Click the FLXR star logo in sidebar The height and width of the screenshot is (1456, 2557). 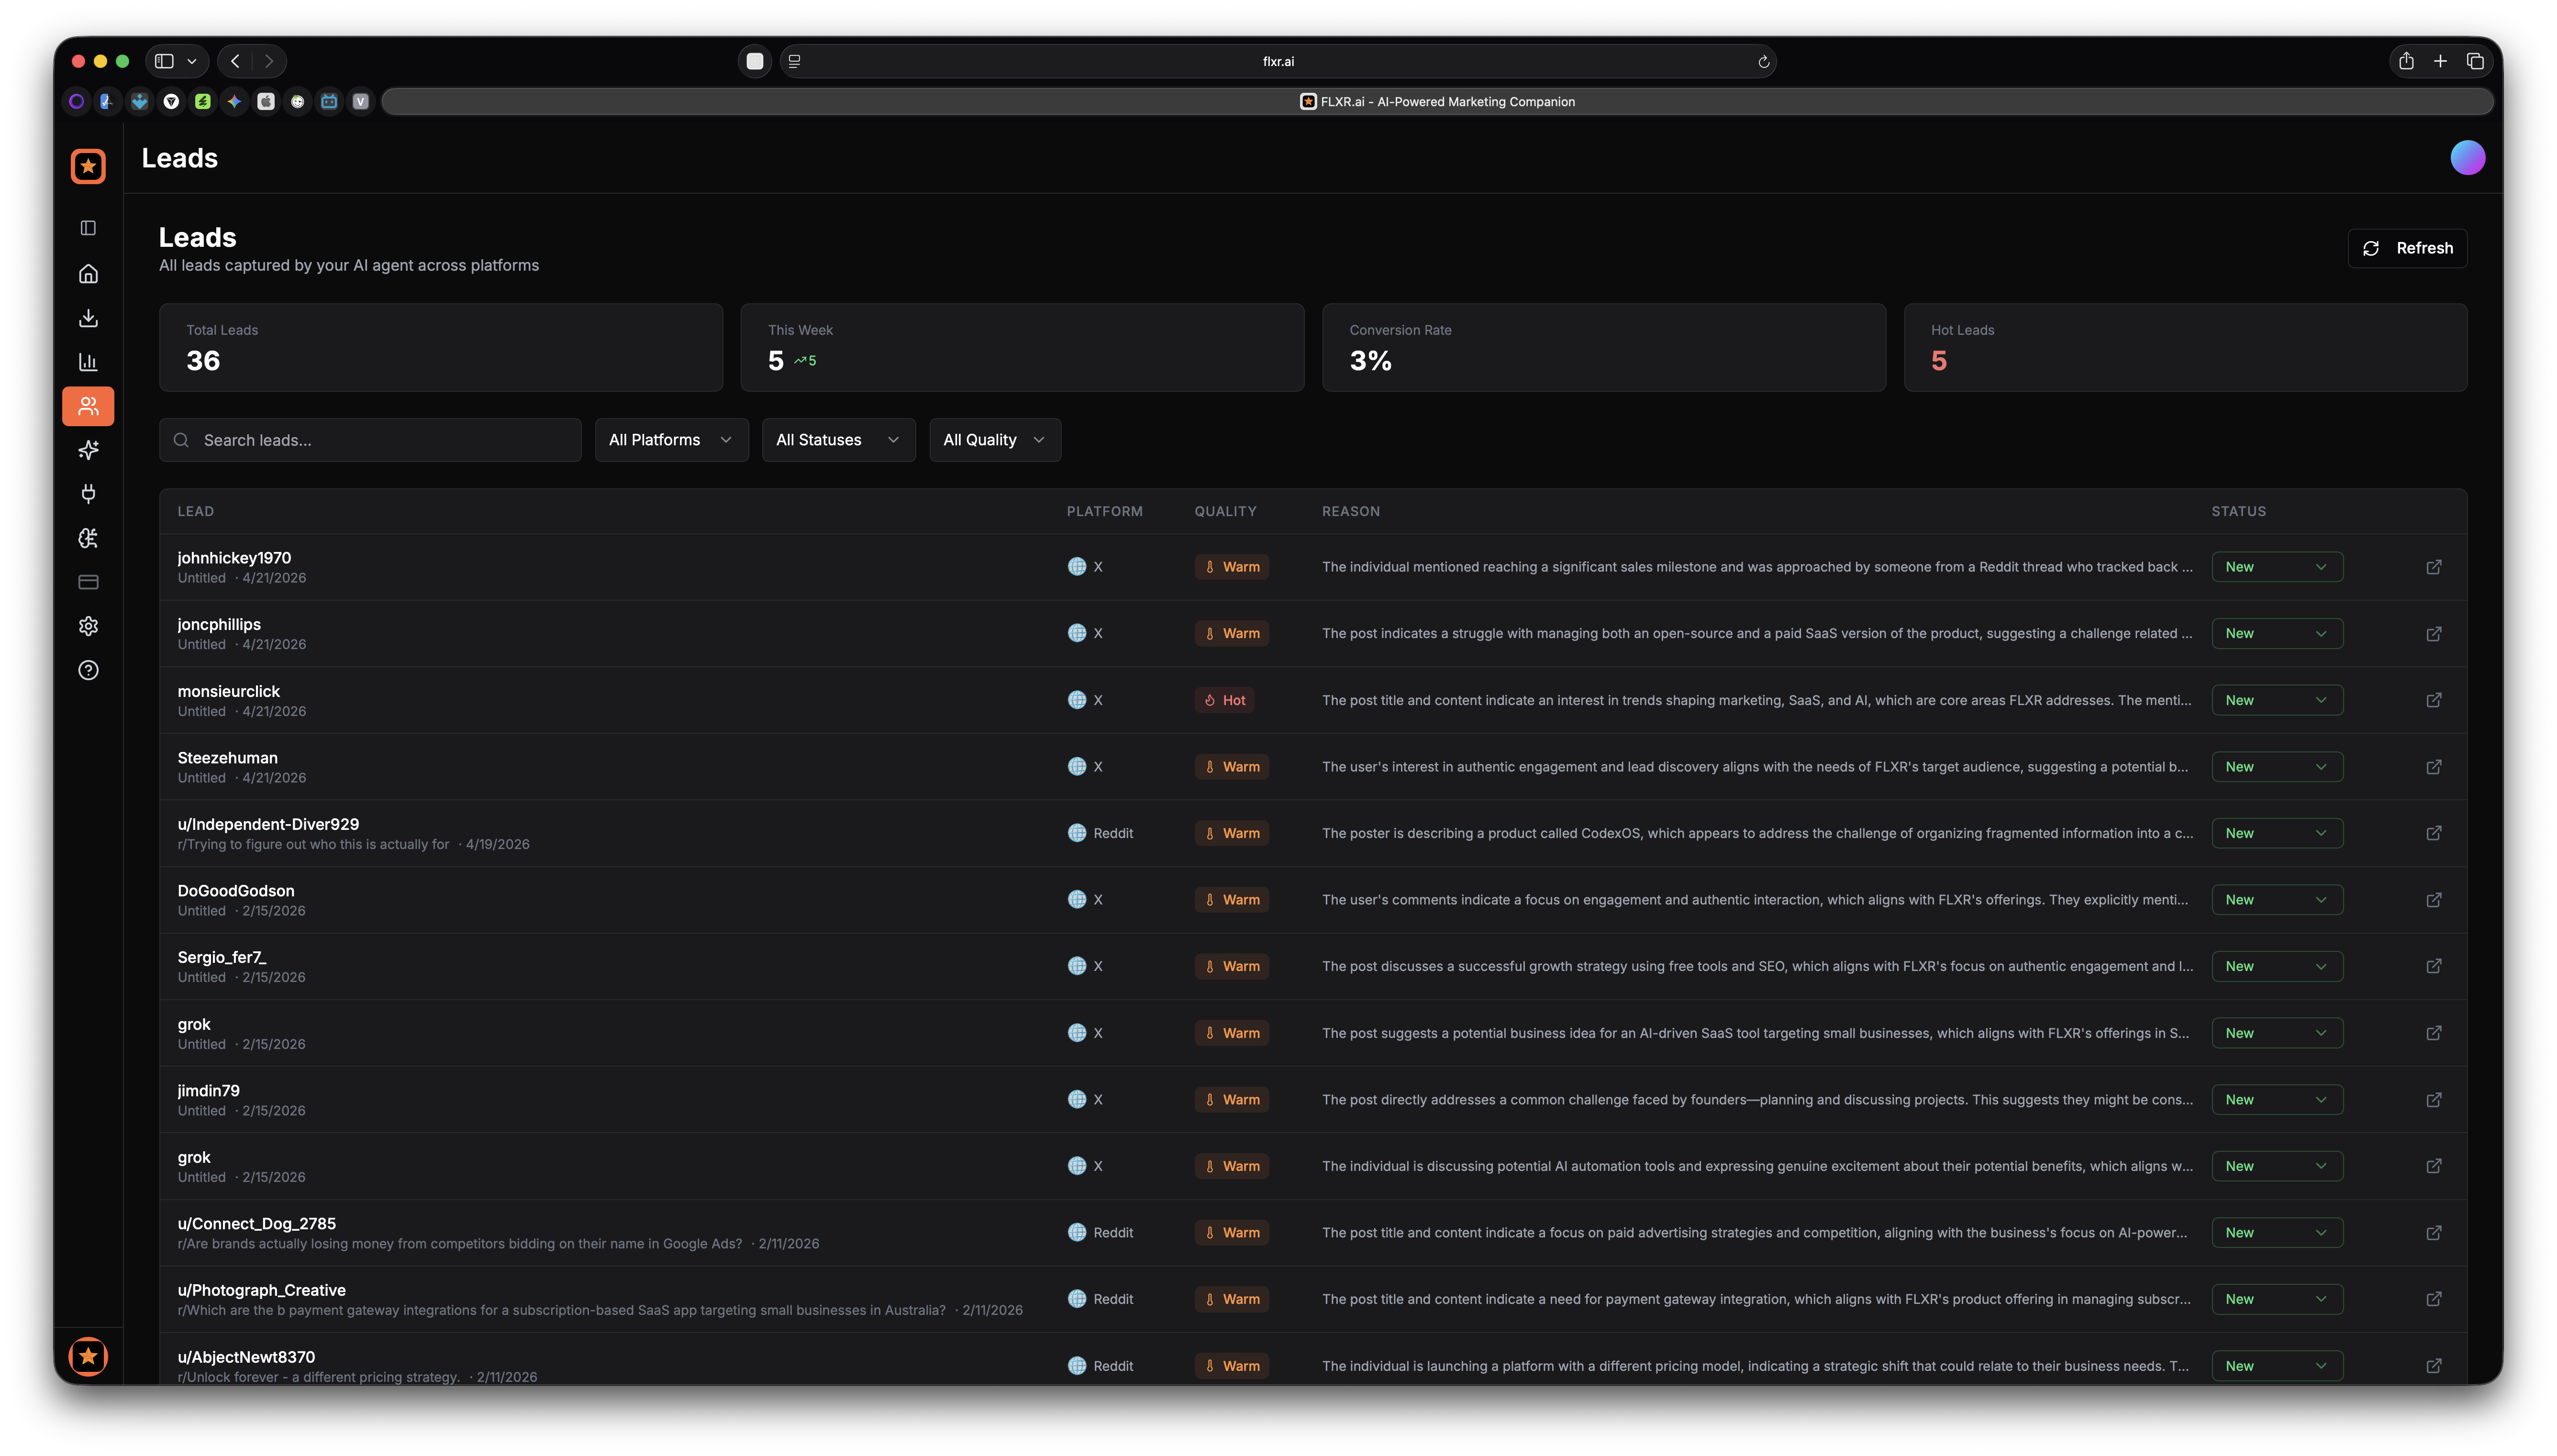(x=88, y=166)
